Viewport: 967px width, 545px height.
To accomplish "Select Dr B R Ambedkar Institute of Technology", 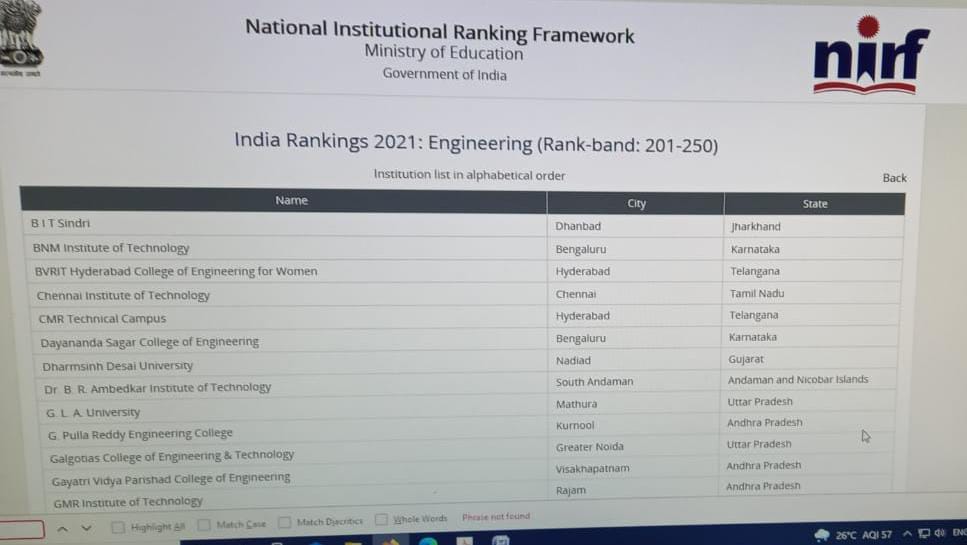I will tap(157, 388).
